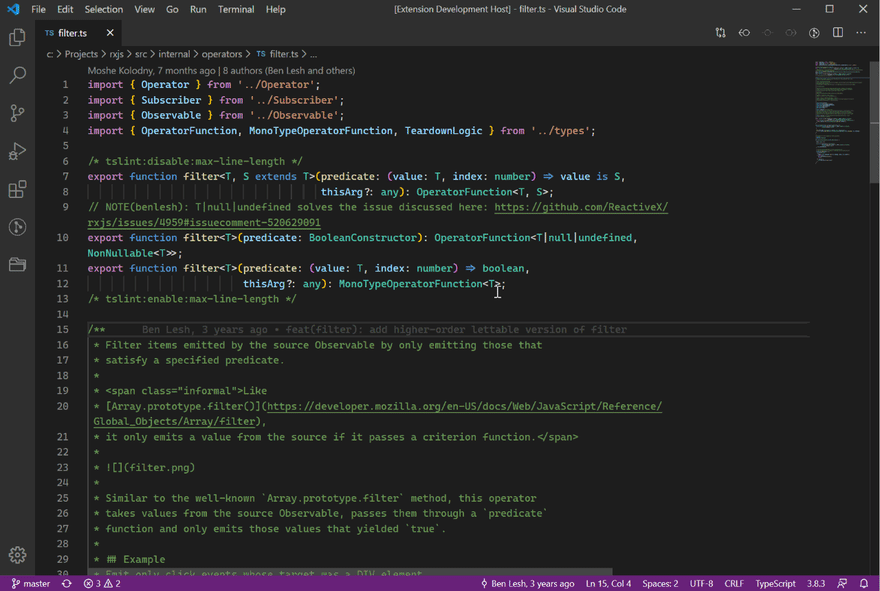880x591 pixels.
Task: Expand the src breadcrumb segment
Action: 141,54
